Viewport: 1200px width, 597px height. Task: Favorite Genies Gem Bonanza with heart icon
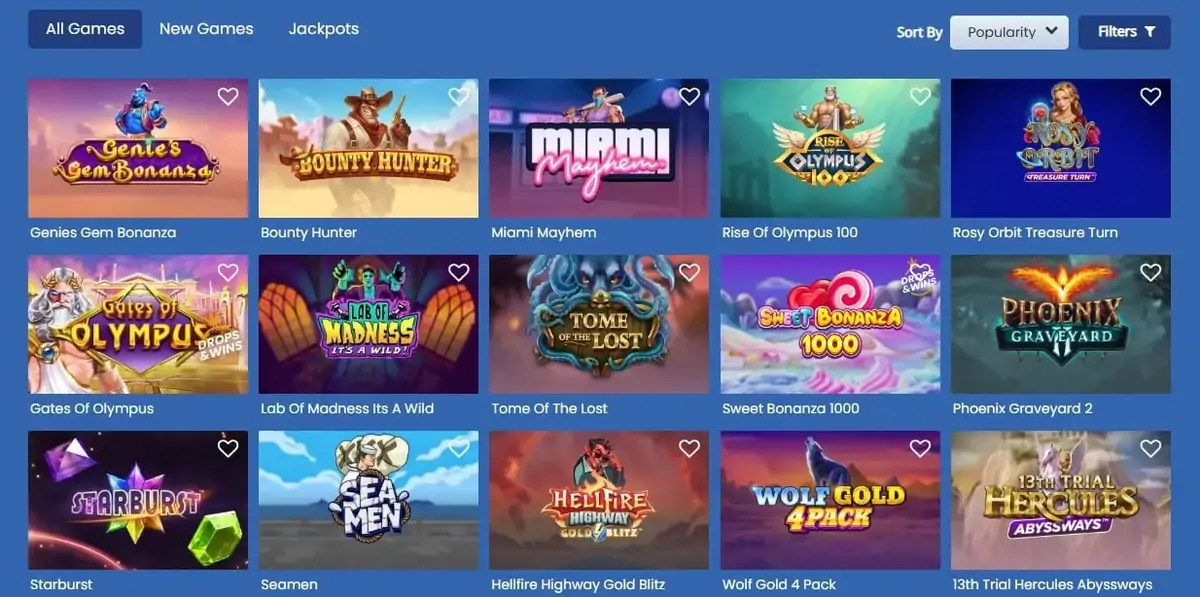coord(228,96)
